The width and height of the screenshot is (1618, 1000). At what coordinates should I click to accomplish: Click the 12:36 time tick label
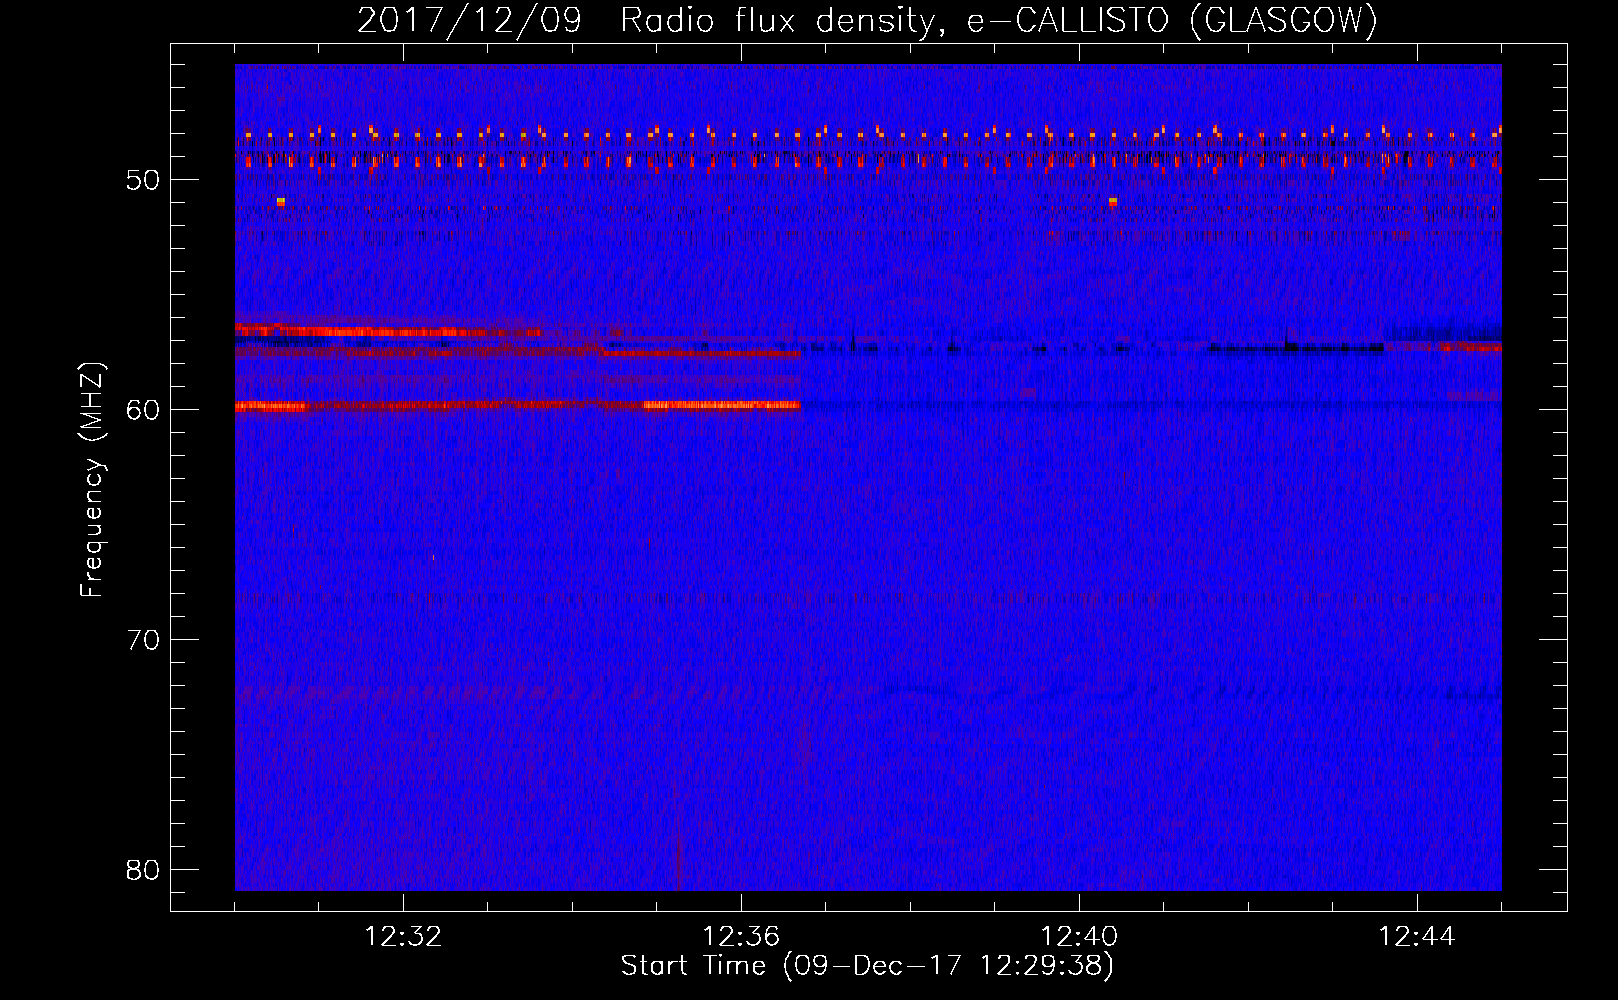(x=741, y=937)
